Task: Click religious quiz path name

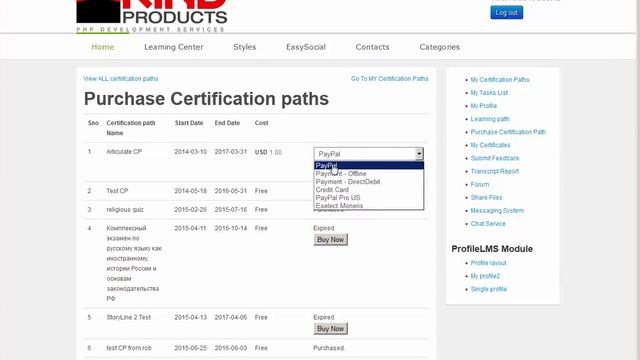Action: pos(125,209)
